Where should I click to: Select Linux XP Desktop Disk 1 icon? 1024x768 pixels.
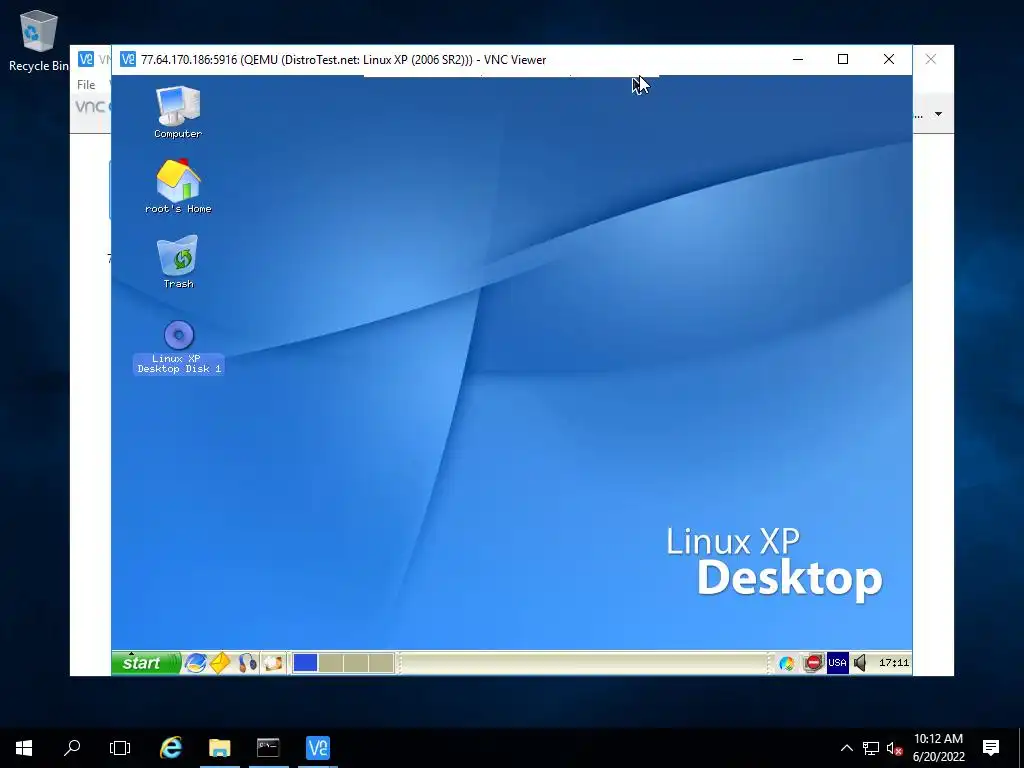point(178,347)
